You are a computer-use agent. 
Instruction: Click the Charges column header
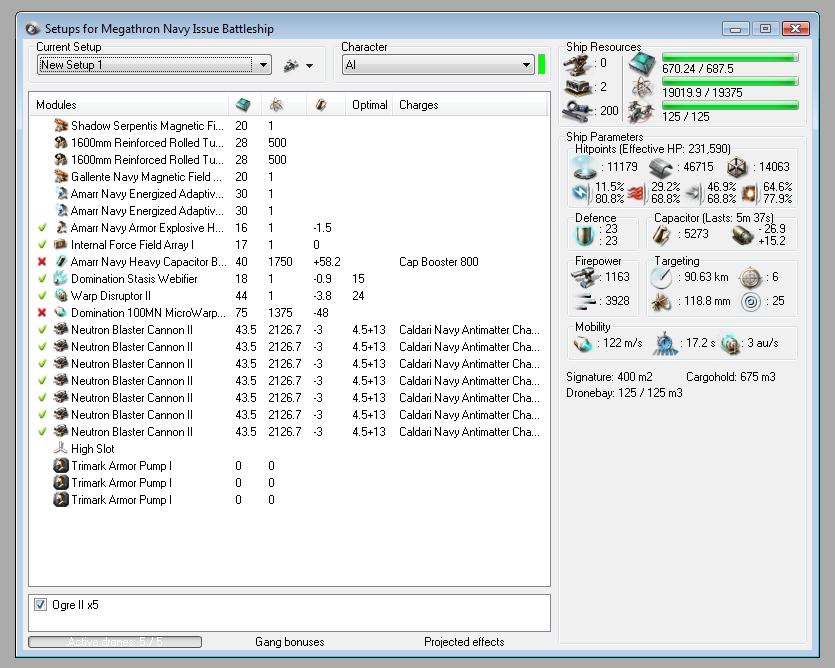click(418, 105)
